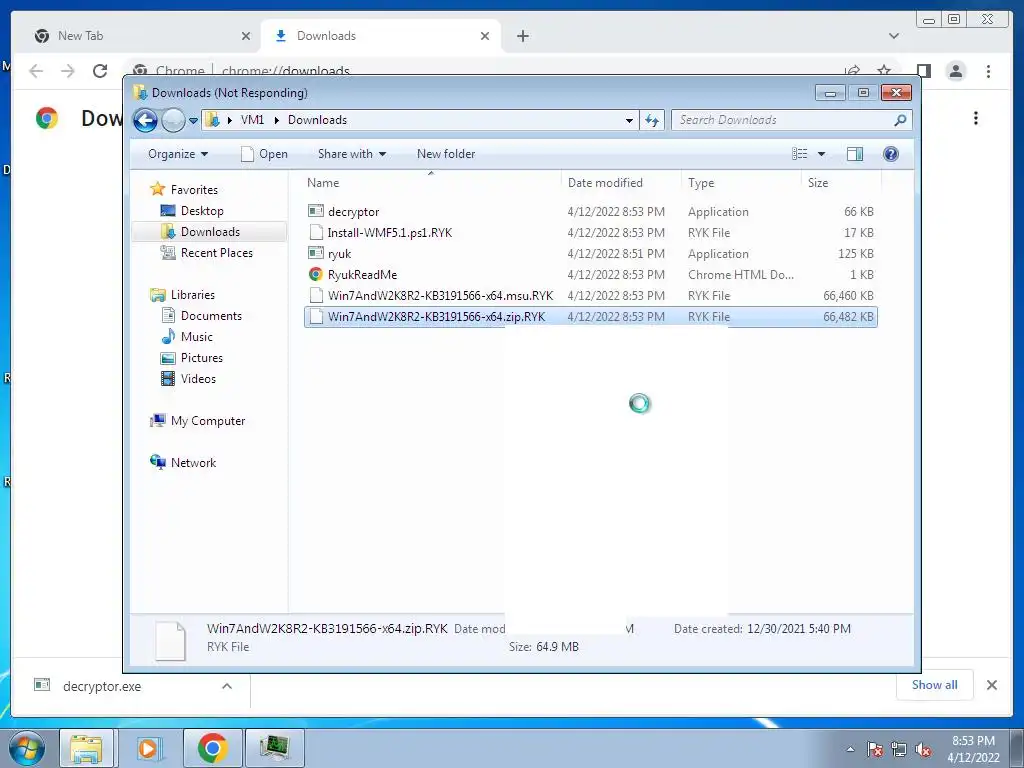Open Recent Places under Favorites
Image resolution: width=1024 pixels, height=768 pixels.
tap(216, 253)
